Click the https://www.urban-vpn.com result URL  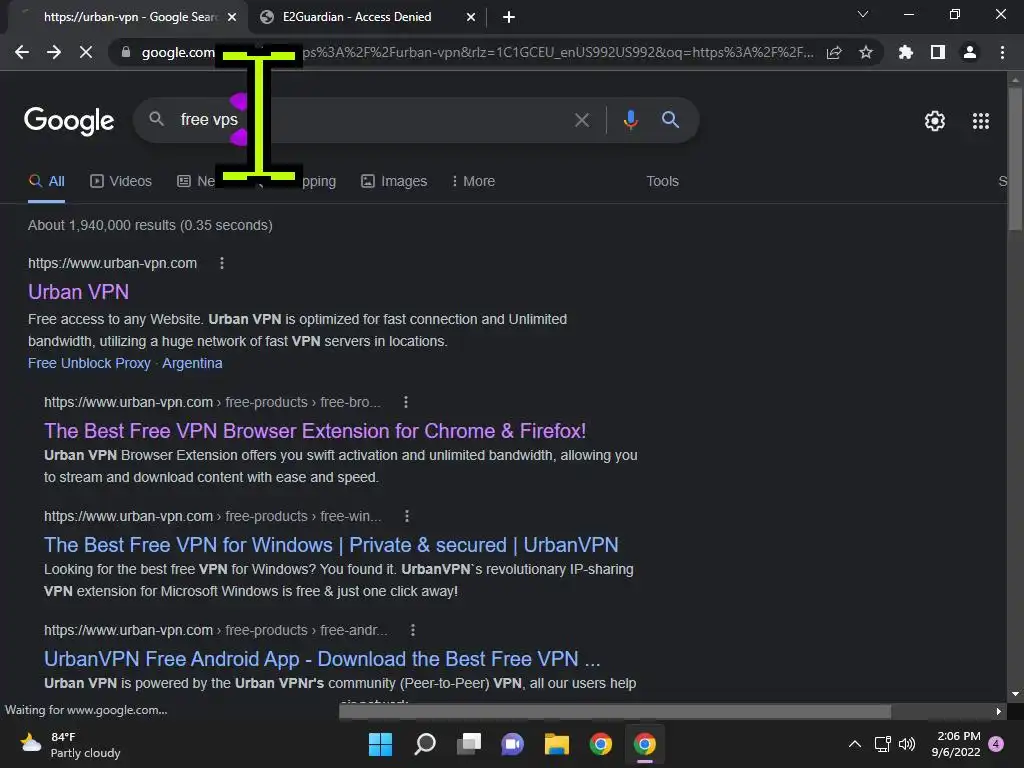tap(112, 263)
